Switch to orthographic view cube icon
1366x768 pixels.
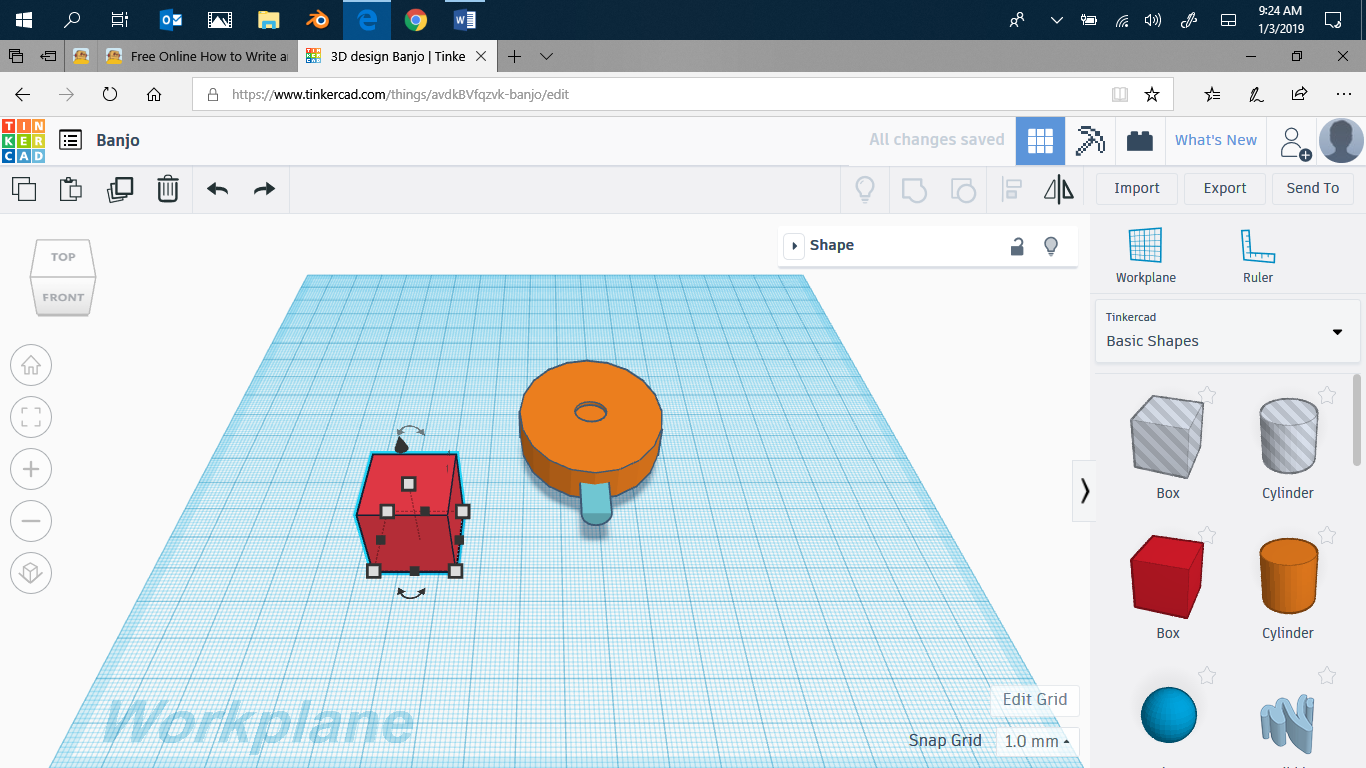[31, 573]
